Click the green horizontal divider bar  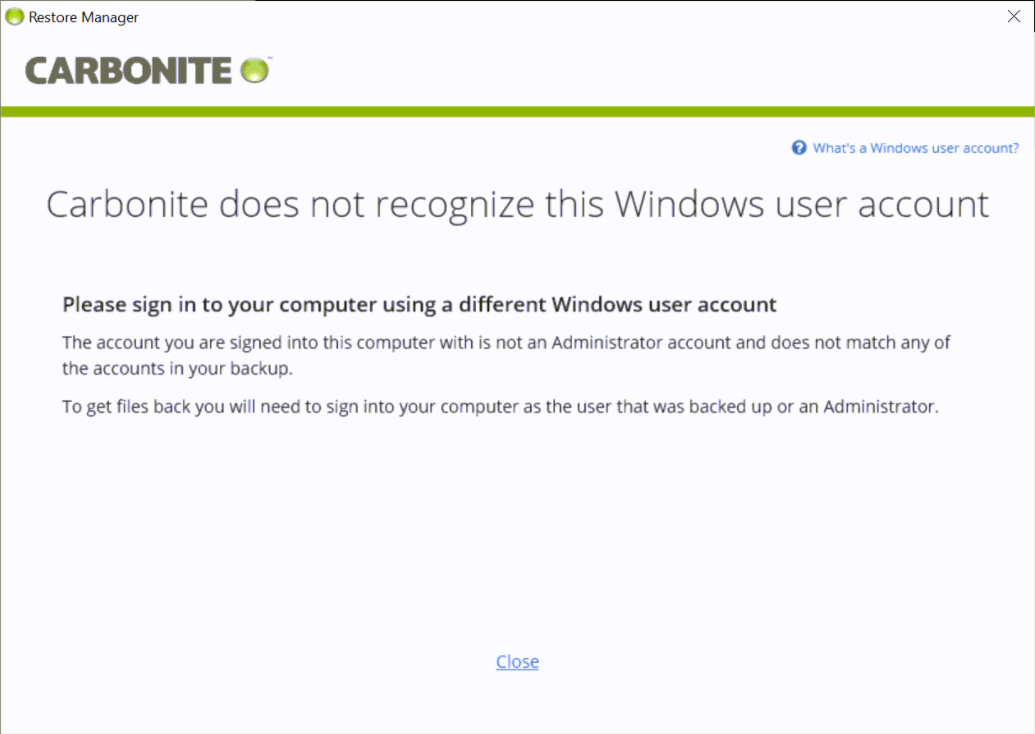[517, 111]
